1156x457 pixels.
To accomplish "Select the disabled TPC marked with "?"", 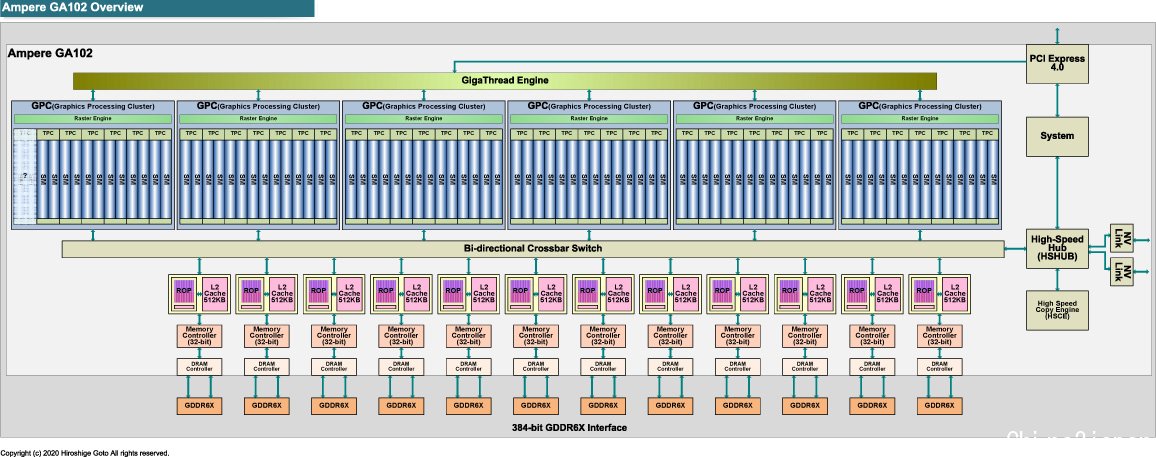I will [x=25, y=175].
